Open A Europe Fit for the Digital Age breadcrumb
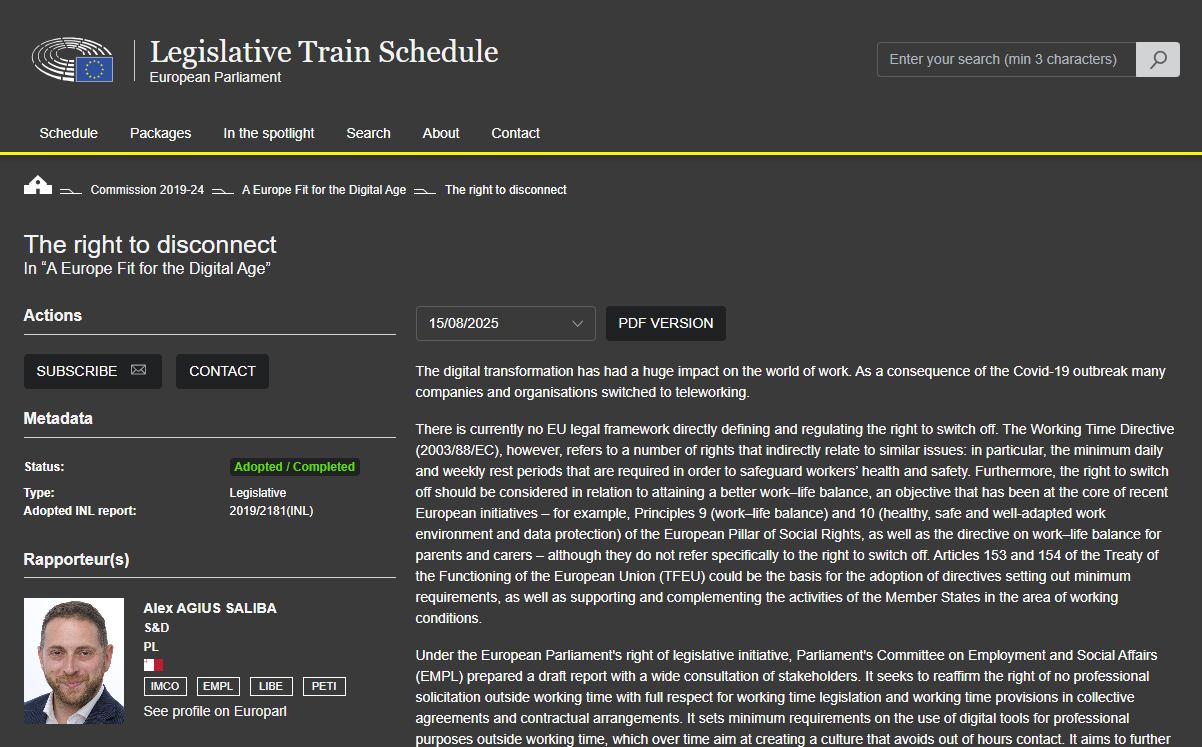1202x747 pixels. point(323,190)
